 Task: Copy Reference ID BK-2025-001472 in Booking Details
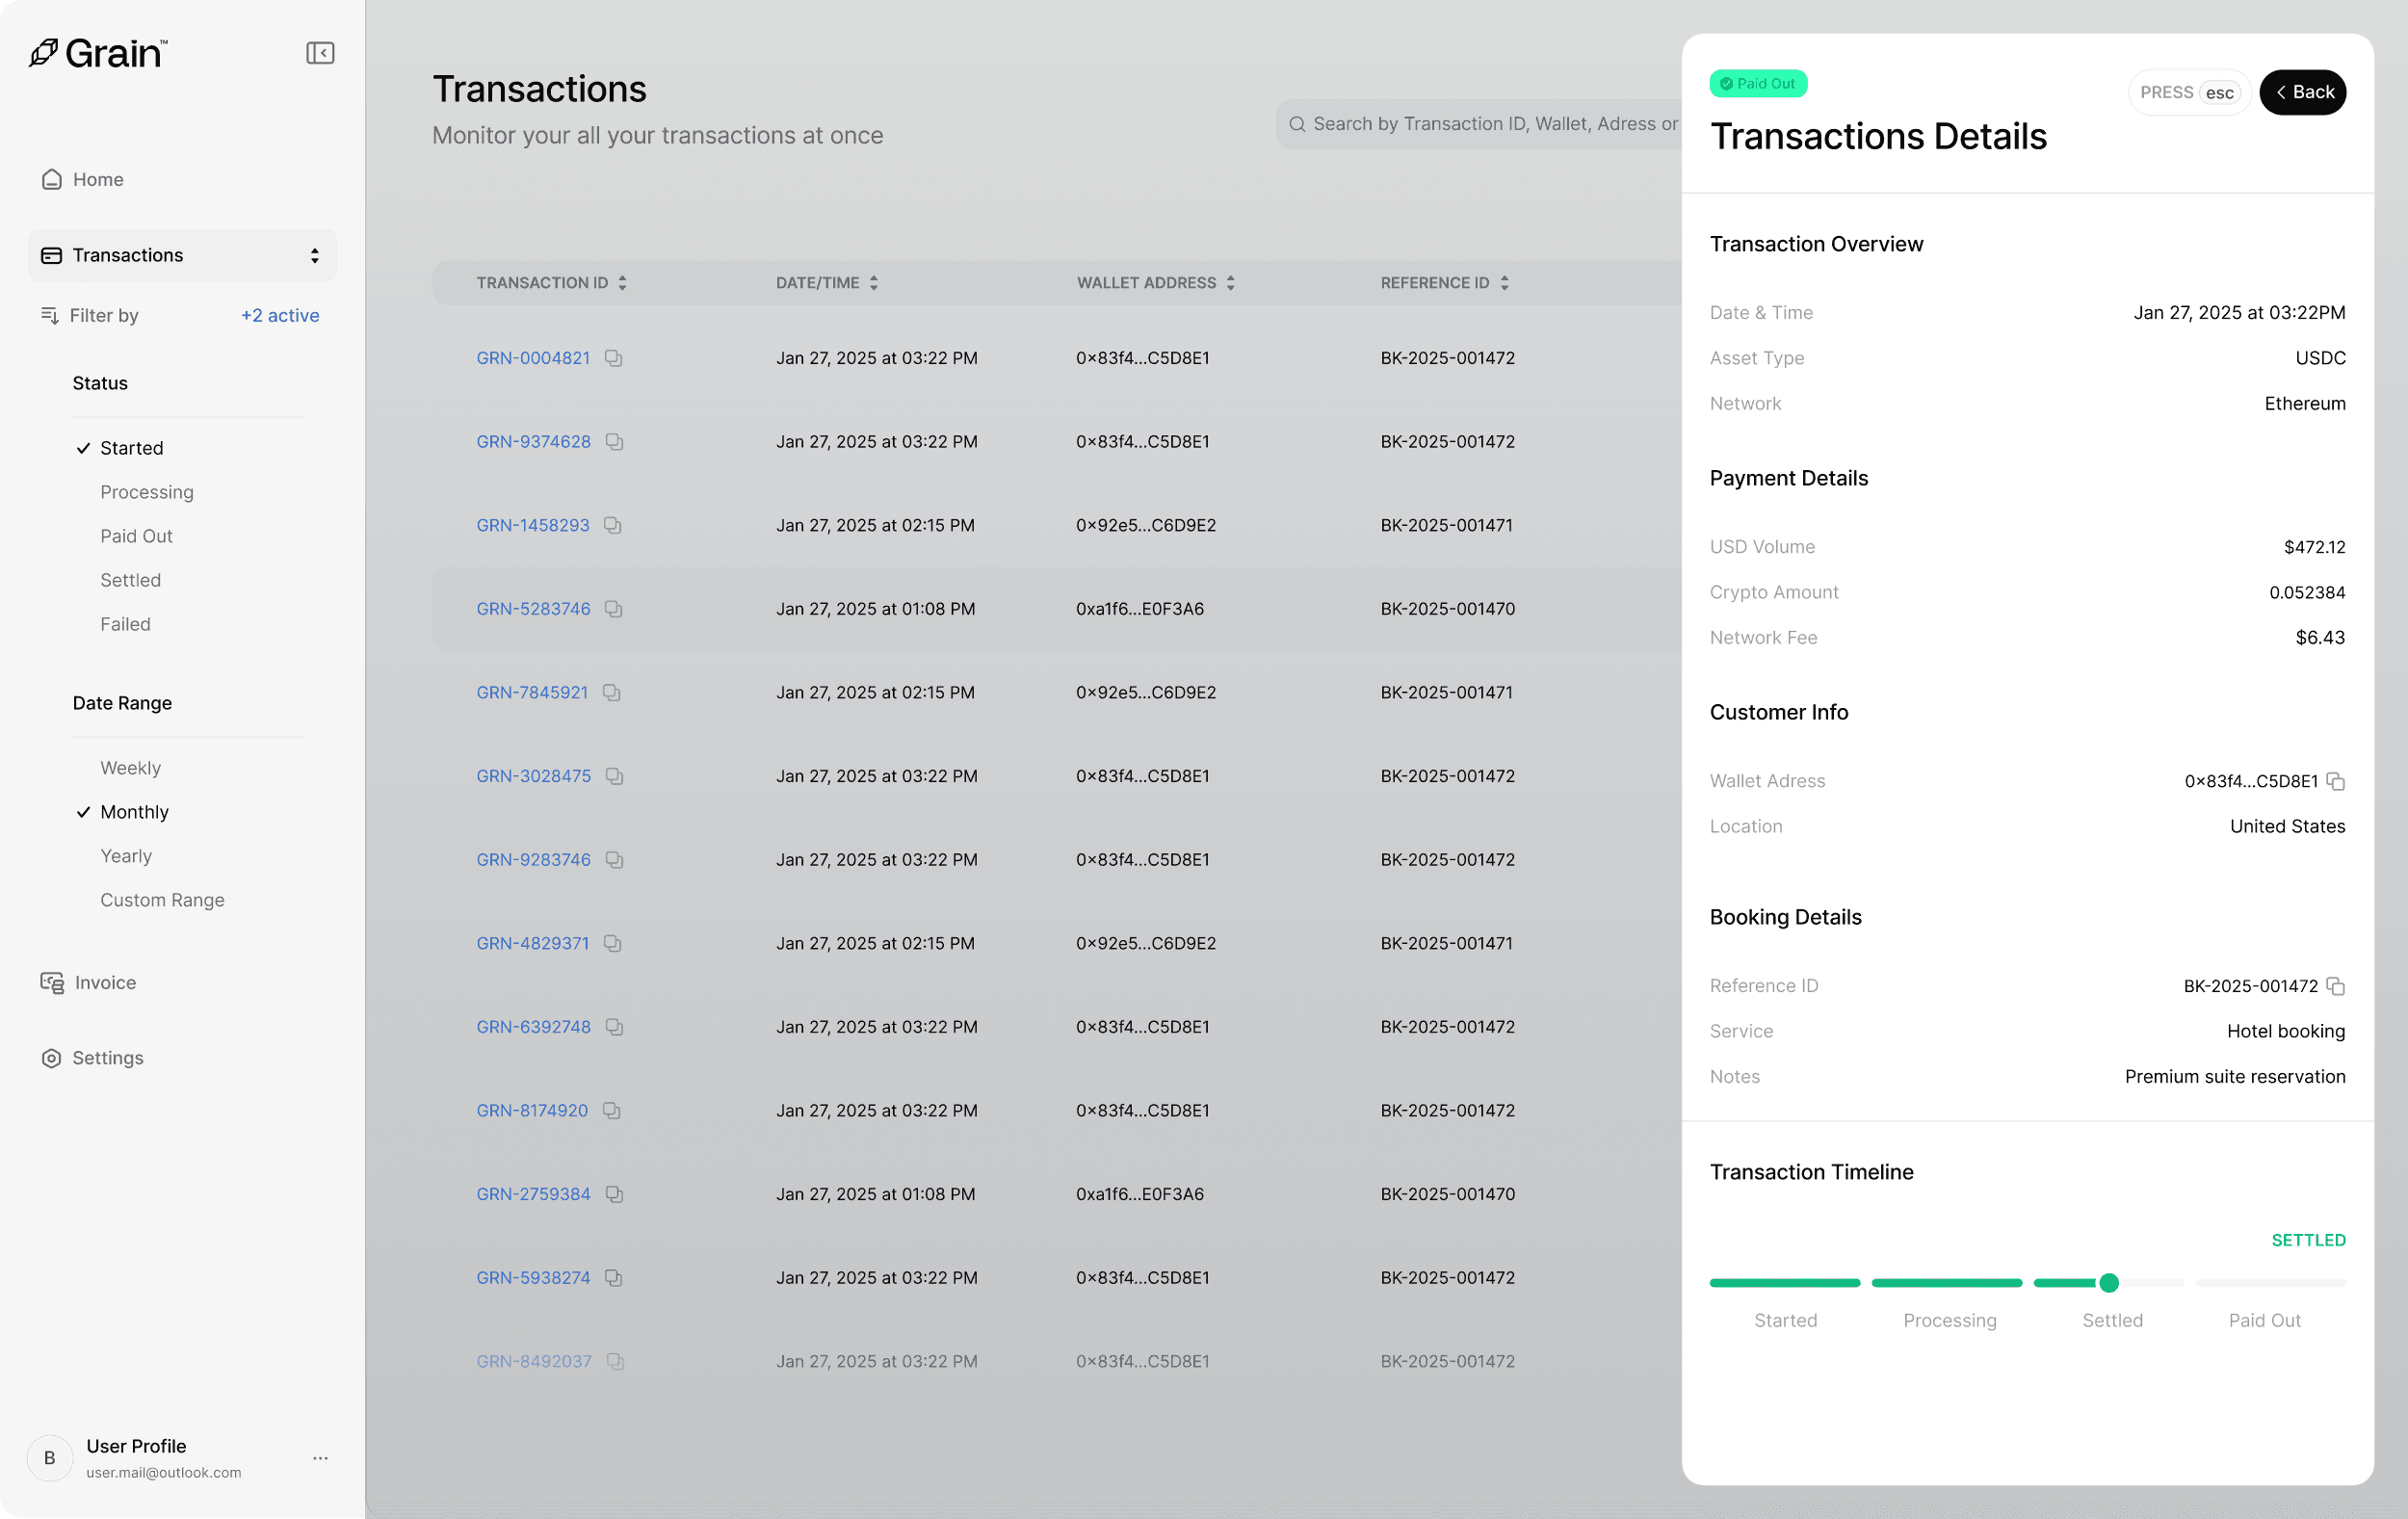click(2336, 986)
